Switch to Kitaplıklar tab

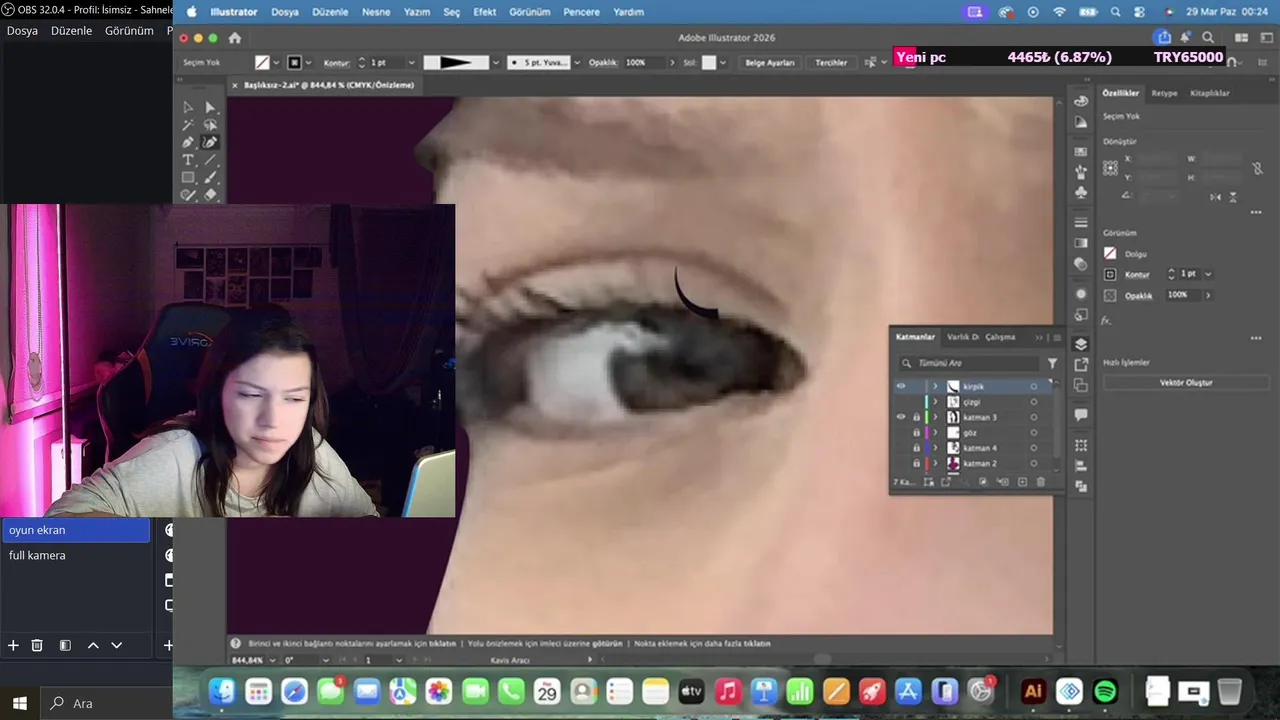pos(1209,93)
